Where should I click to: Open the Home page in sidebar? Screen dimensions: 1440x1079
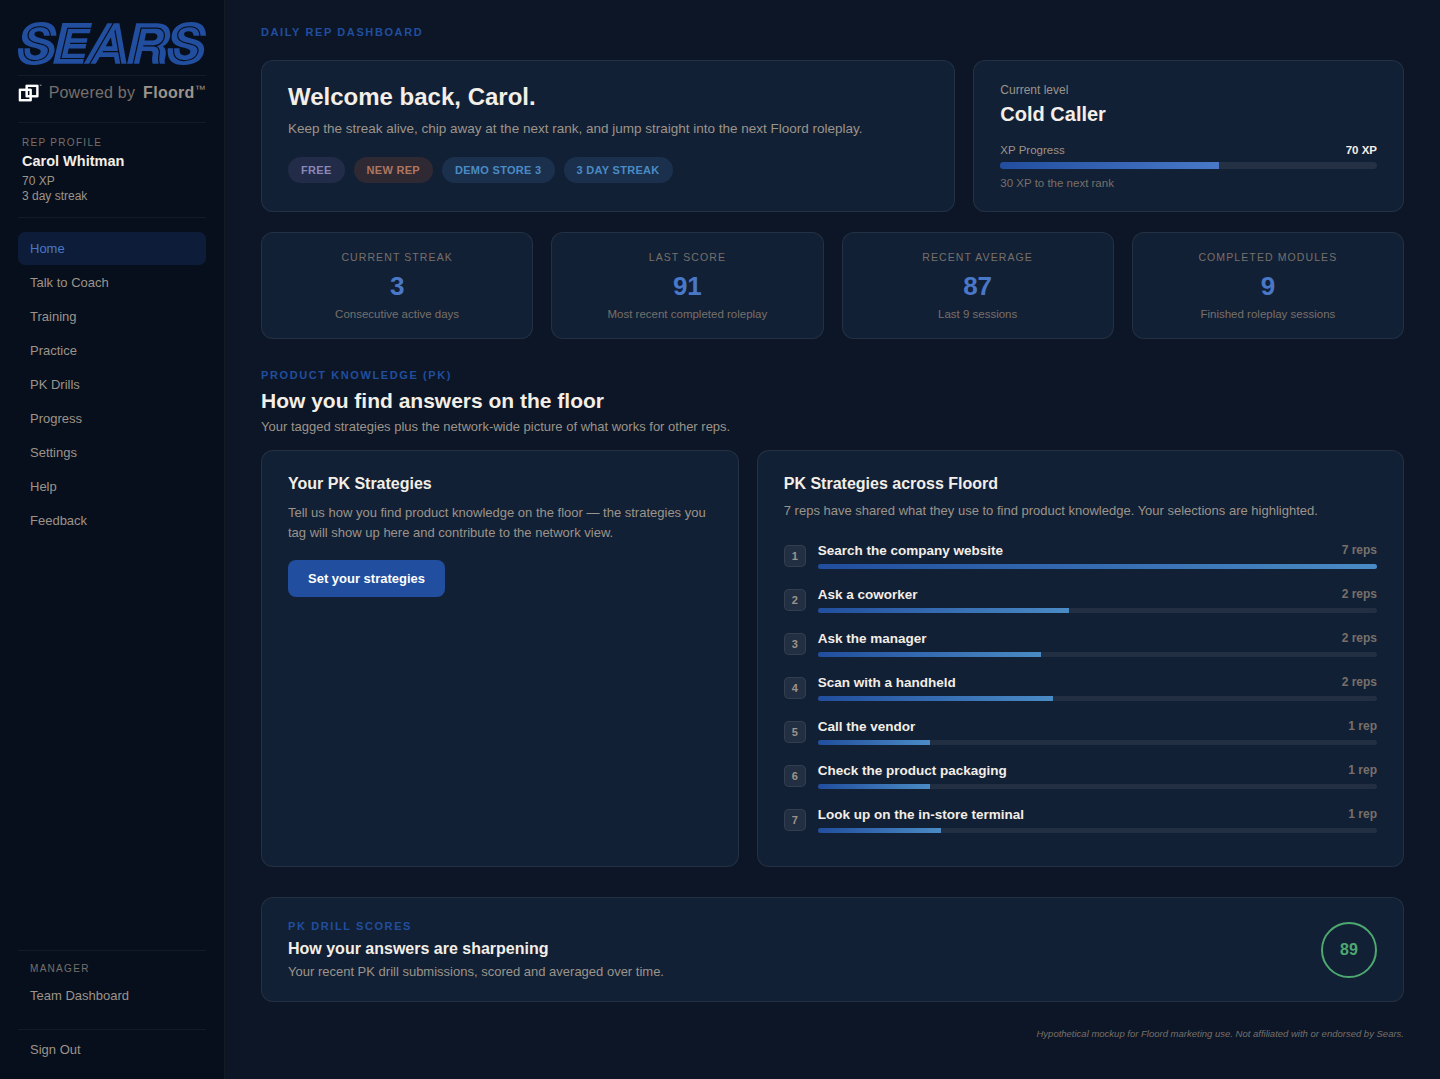point(112,249)
